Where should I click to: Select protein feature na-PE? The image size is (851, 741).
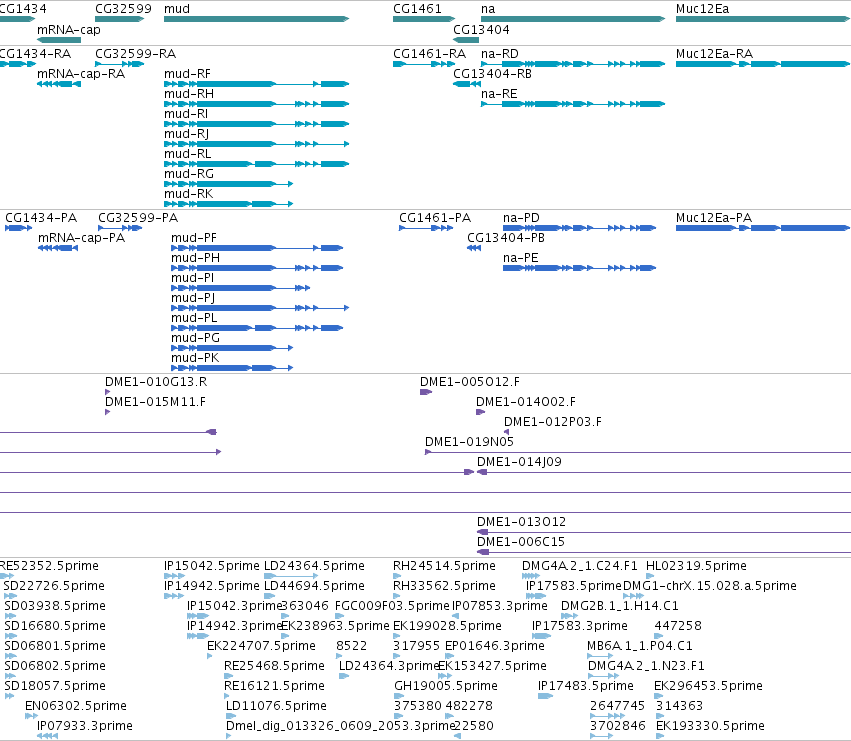(580, 268)
